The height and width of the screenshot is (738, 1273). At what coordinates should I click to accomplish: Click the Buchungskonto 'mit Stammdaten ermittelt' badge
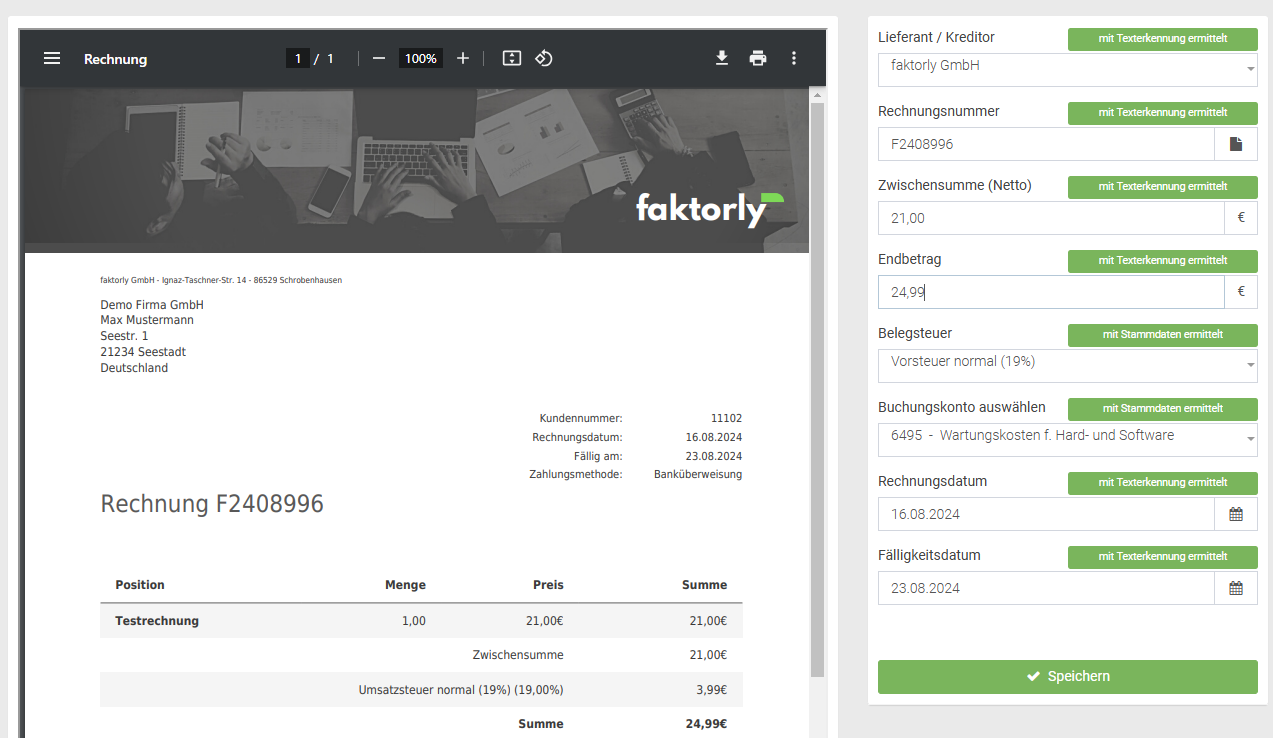(x=1163, y=409)
